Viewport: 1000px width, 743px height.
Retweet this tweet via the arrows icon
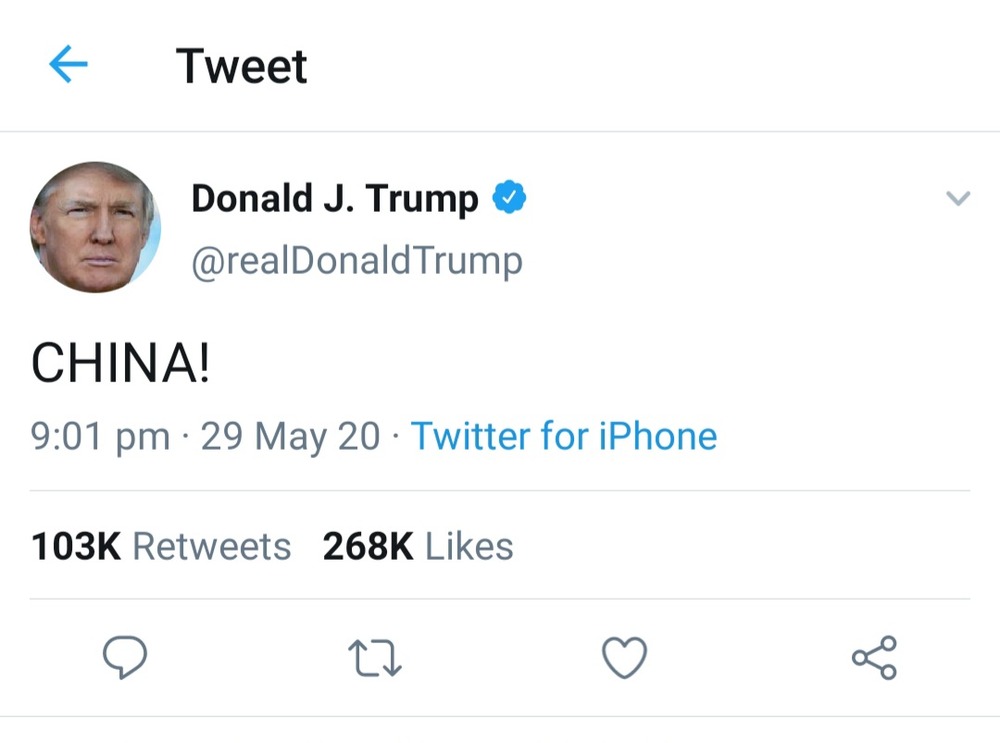click(375, 659)
